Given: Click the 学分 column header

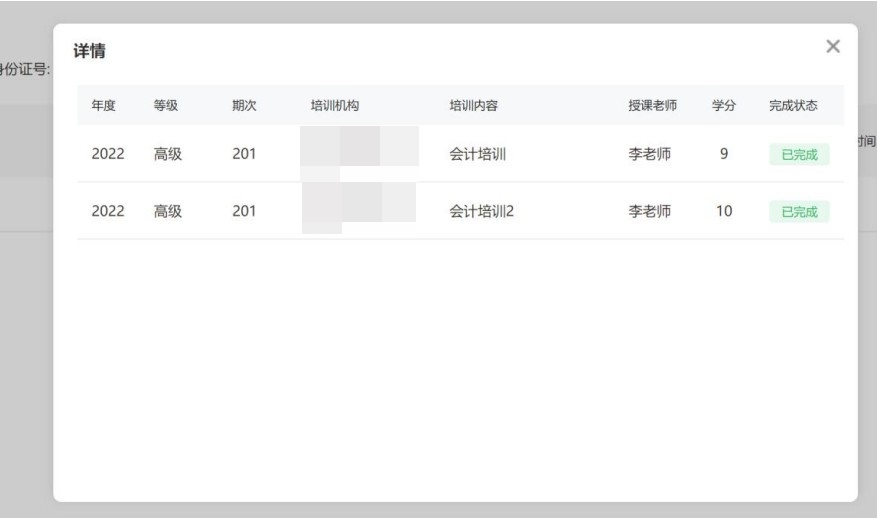Looking at the screenshot, I should (x=723, y=106).
